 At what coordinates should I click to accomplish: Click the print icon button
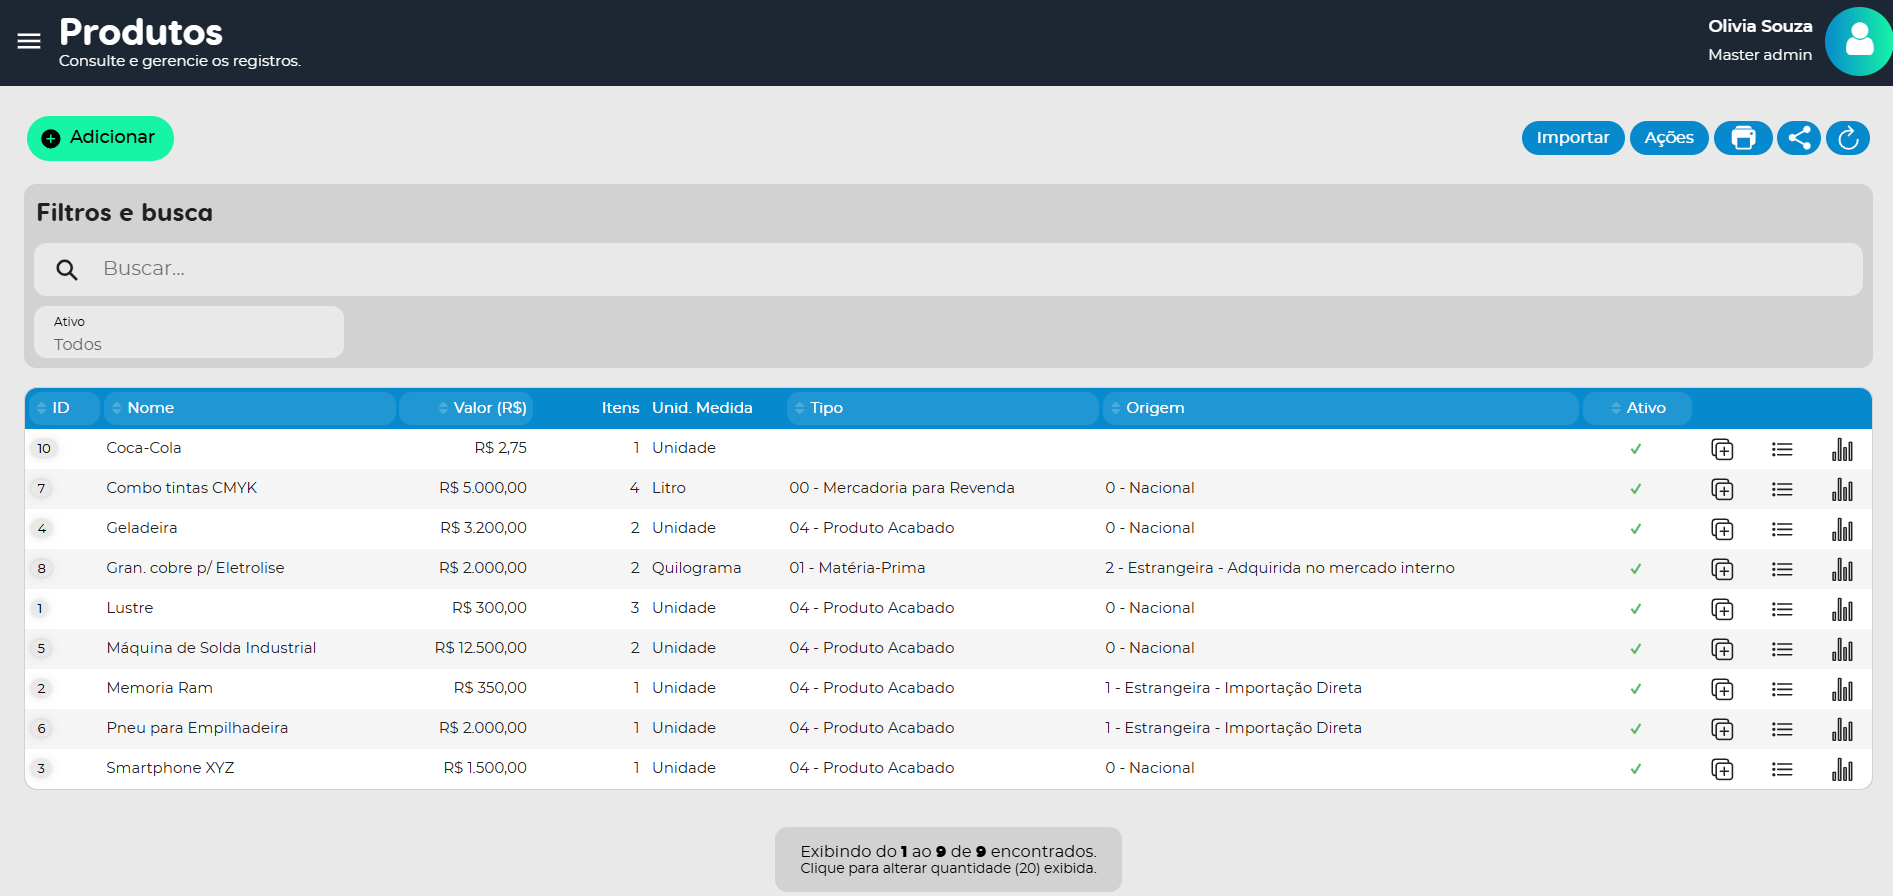pos(1743,138)
